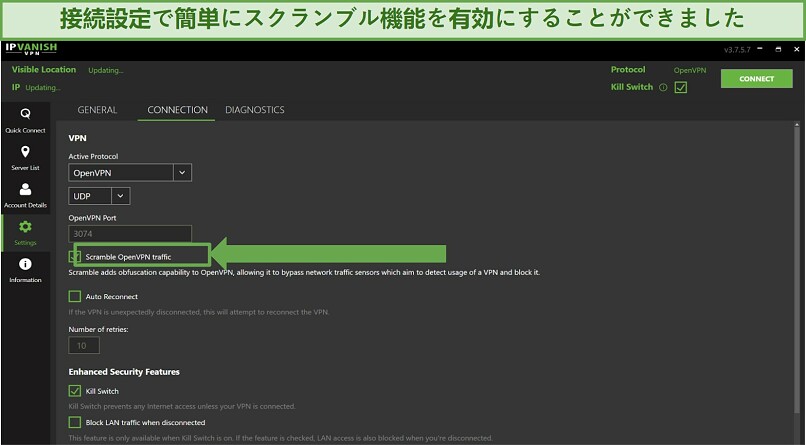Switch to the GENERAL tab
The width and height of the screenshot is (806, 445).
point(97,110)
